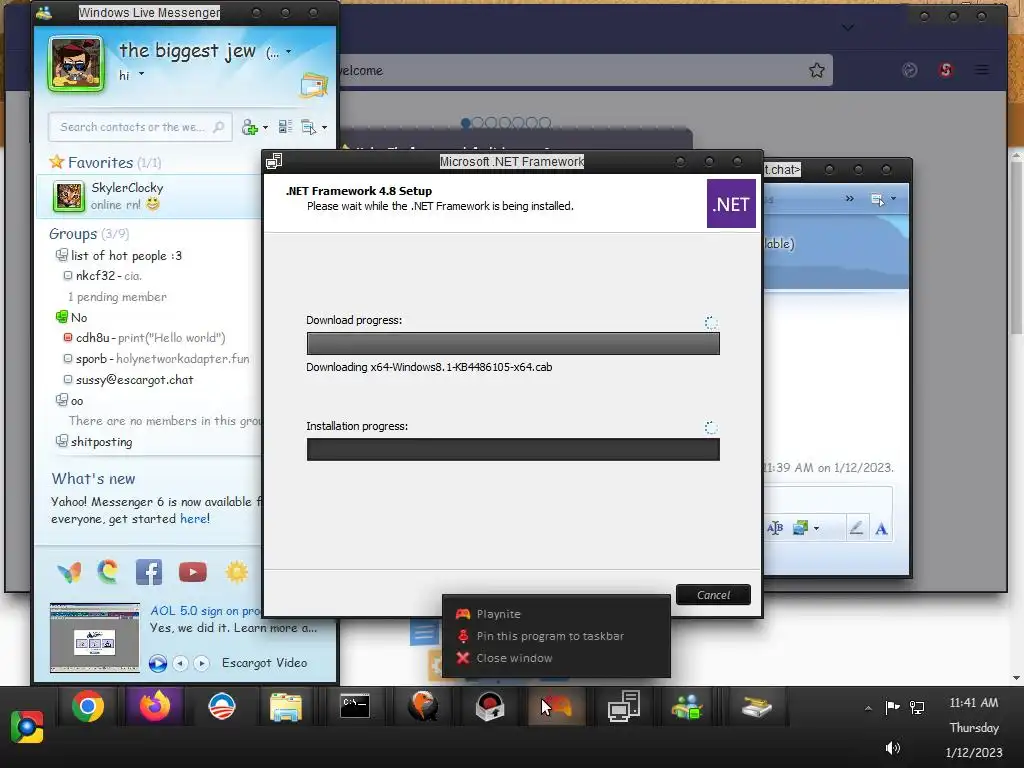
Task: Click the MSN butterfly icon
Action: pos(69,572)
